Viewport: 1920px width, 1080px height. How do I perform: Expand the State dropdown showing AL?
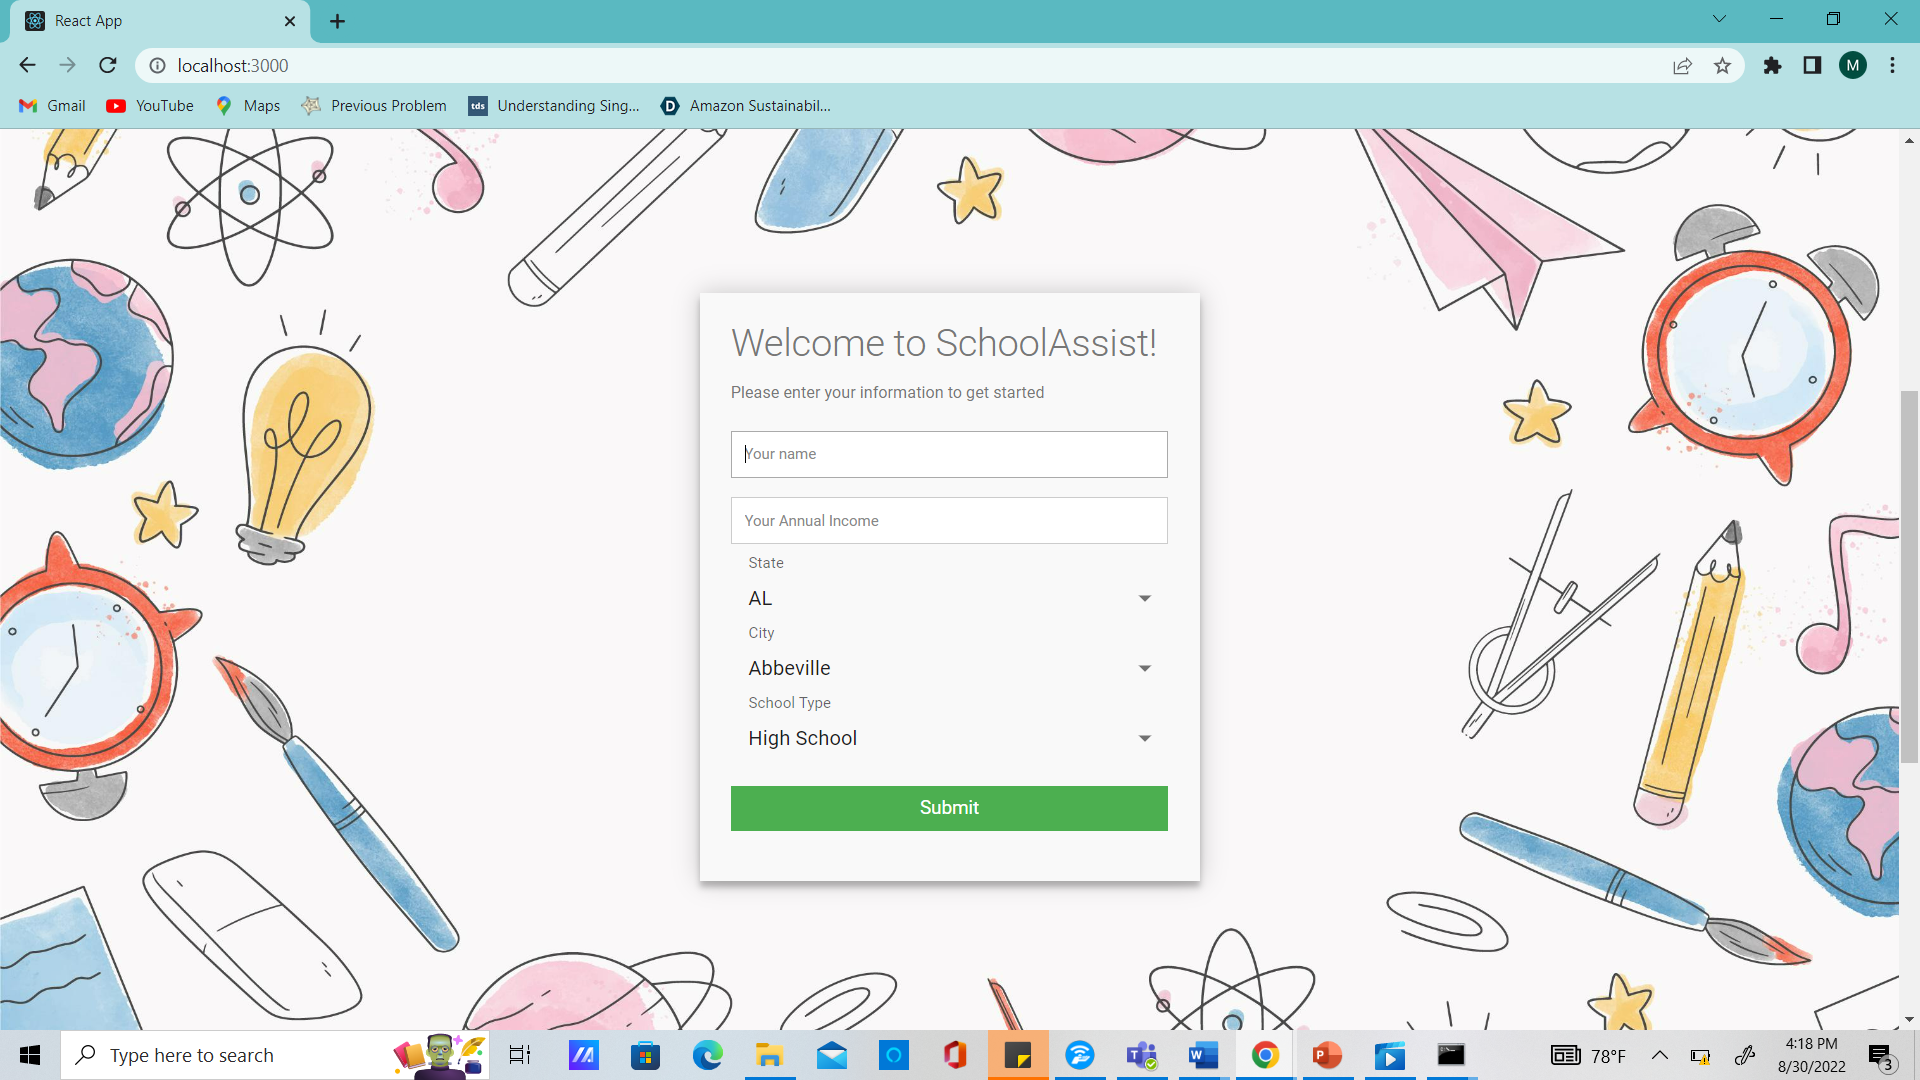tap(948, 598)
